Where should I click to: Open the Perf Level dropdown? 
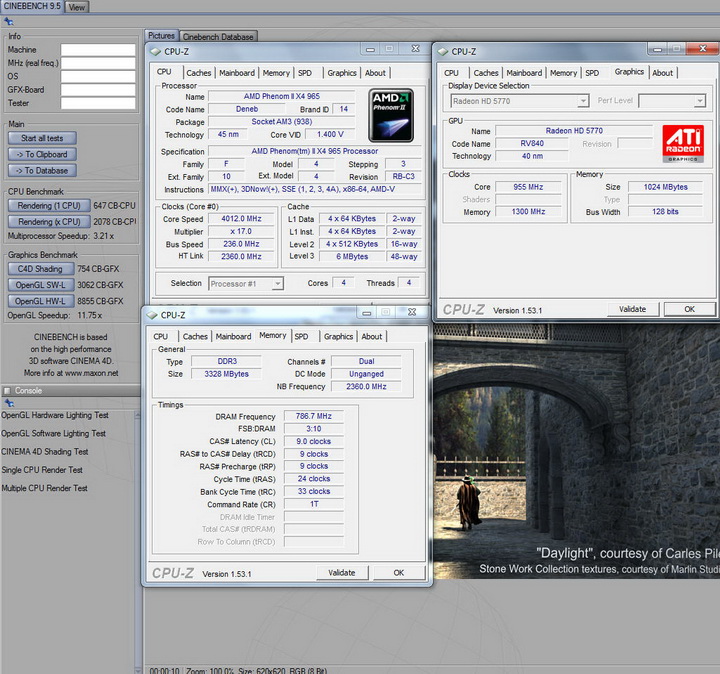[x=671, y=101]
